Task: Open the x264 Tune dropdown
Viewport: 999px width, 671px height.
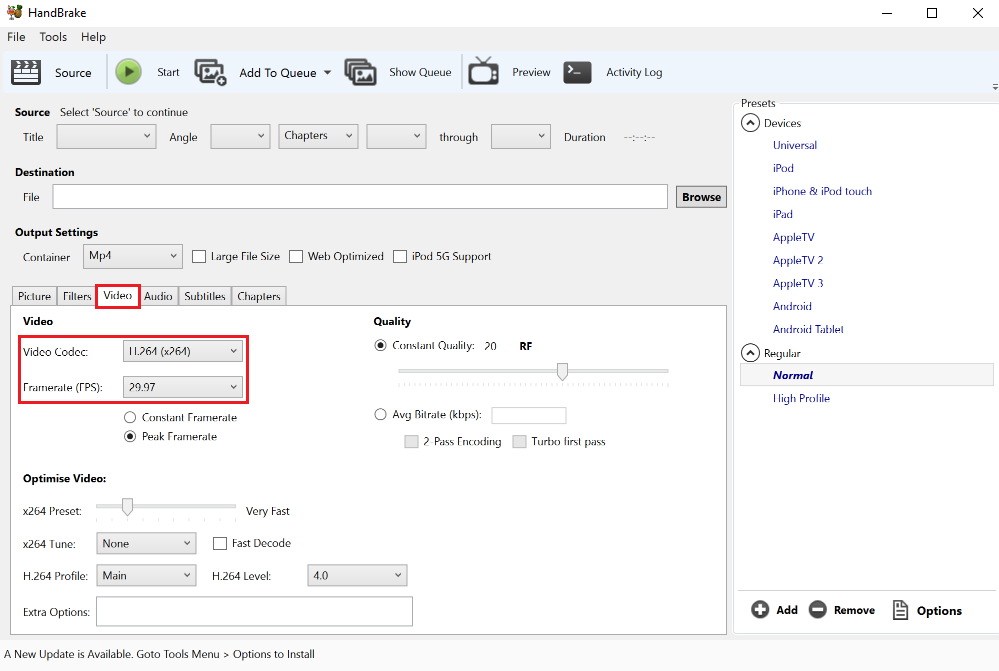Action: point(146,544)
